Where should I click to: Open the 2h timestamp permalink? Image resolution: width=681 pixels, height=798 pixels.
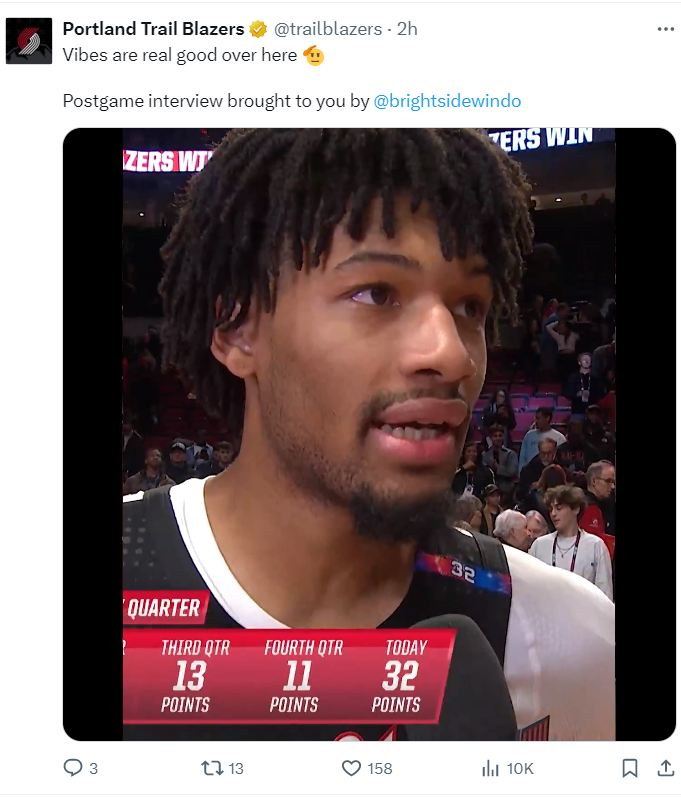407,29
